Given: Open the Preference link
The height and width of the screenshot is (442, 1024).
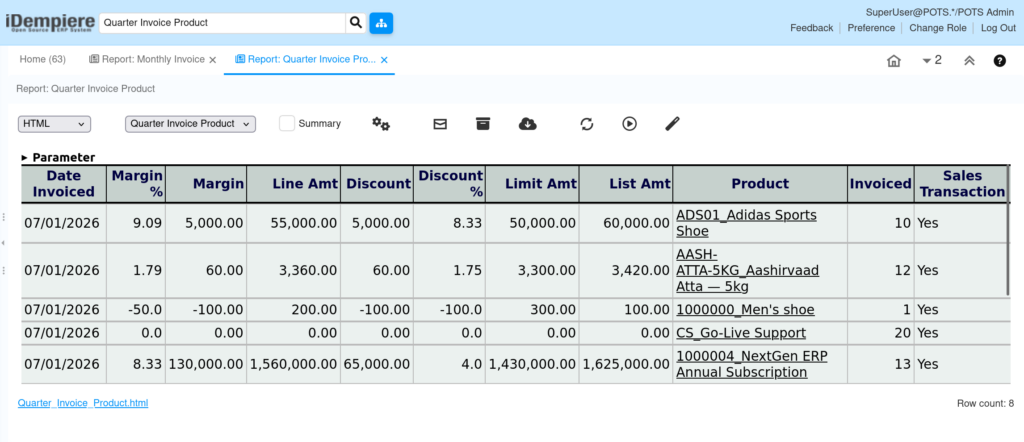Looking at the screenshot, I should [x=871, y=28].
